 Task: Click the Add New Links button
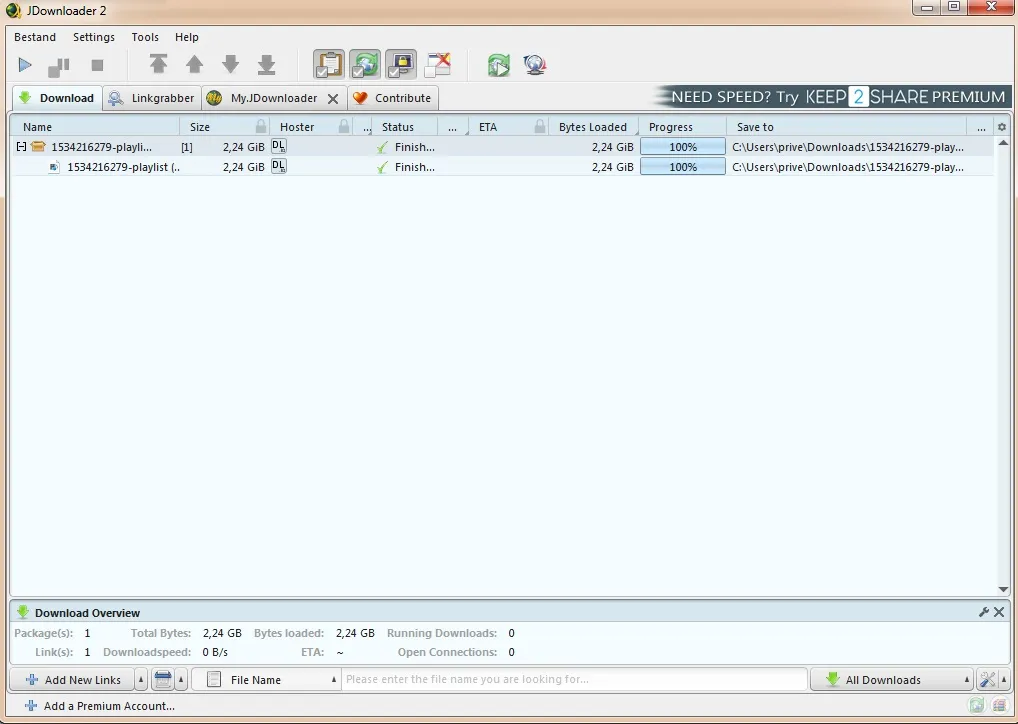[72, 679]
